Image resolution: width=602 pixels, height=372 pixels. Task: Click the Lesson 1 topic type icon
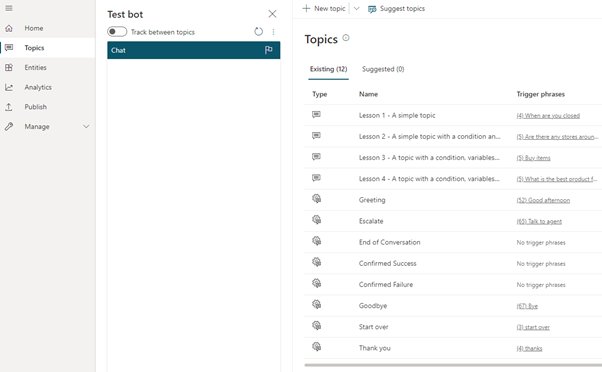point(316,114)
